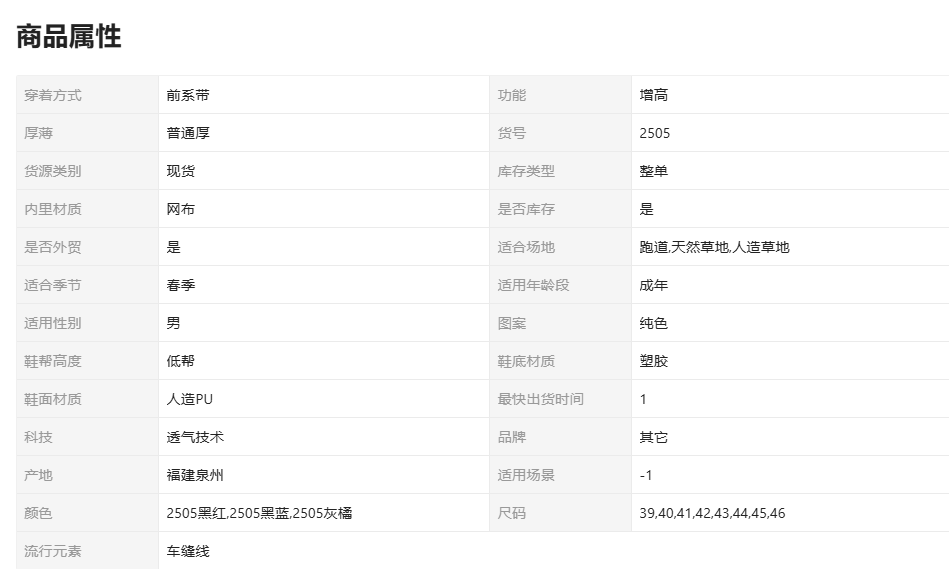949x577 pixels.
Task: Click the color list 2505黑红,2505黑蓝,2505灰橘
Action: coord(259,513)
